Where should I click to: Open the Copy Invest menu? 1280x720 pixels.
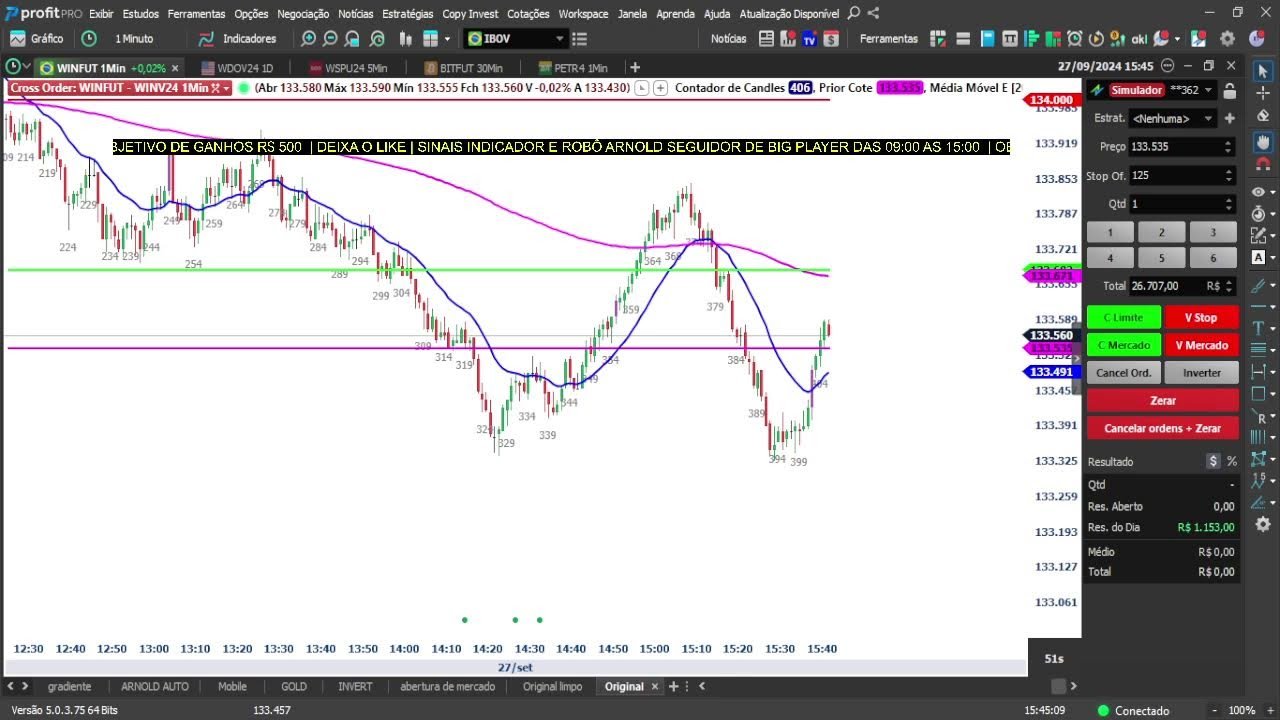tap(470, 14)
